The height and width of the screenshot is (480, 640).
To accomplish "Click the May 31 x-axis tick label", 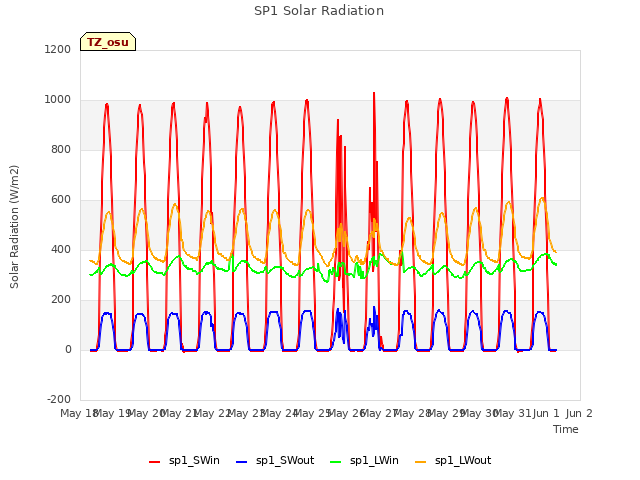I will 512,413.
